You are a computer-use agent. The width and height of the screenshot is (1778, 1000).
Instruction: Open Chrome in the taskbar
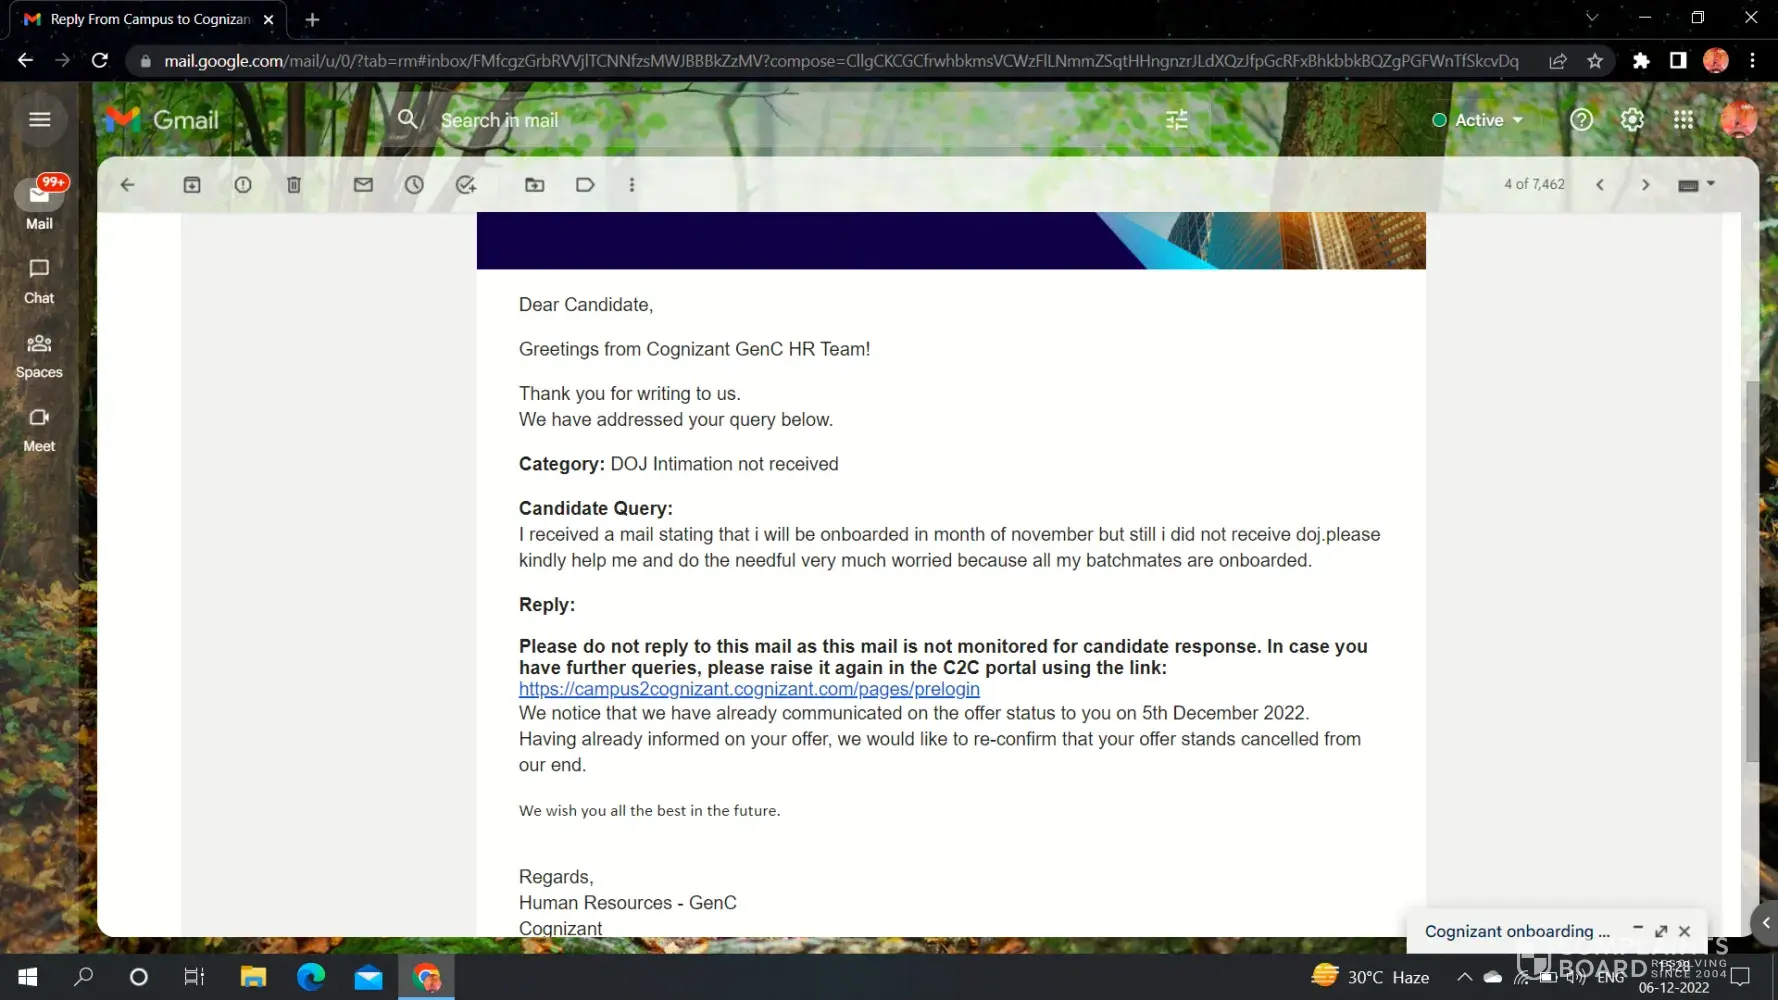click(426, 977)
